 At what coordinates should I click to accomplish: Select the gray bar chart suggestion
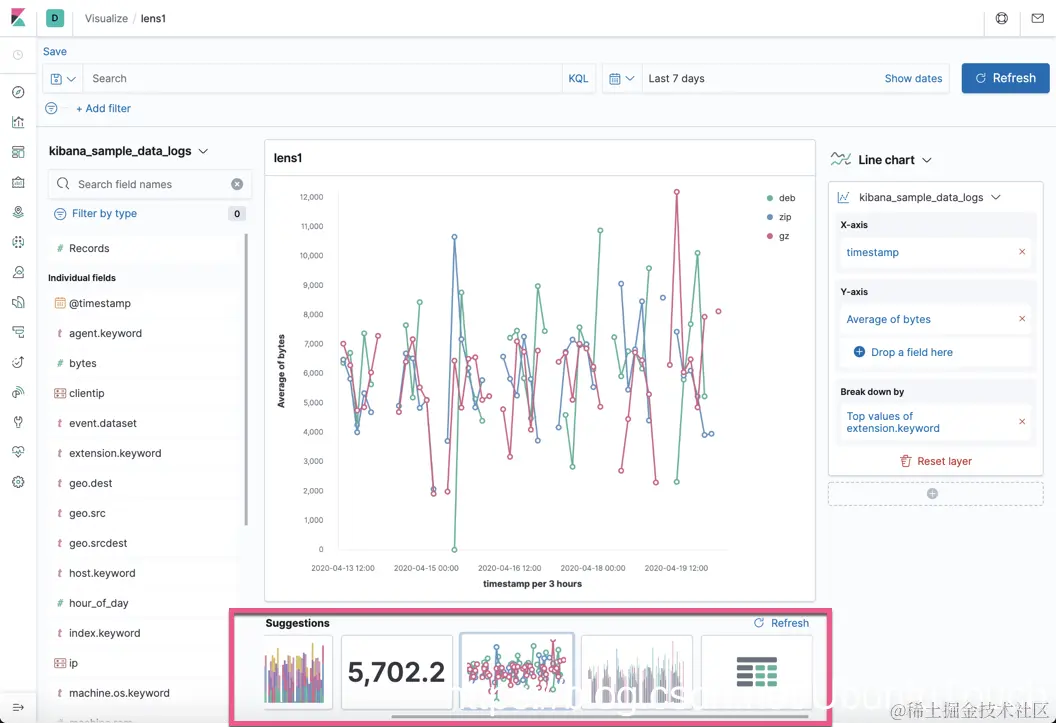(x=636, y=672)
